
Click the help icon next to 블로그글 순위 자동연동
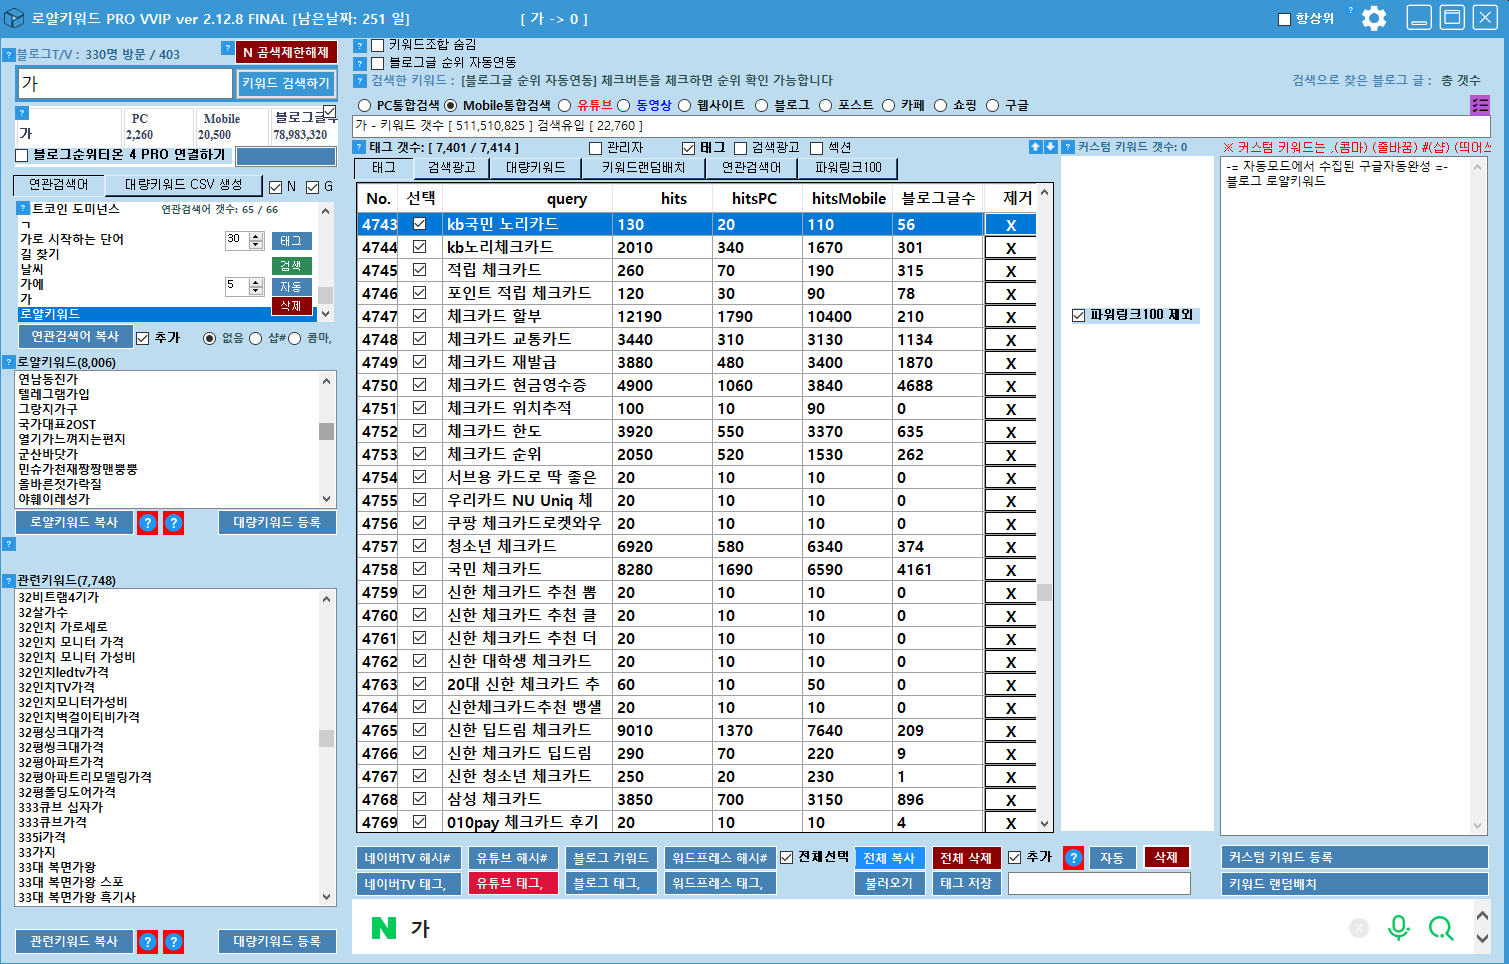point(360,64)
